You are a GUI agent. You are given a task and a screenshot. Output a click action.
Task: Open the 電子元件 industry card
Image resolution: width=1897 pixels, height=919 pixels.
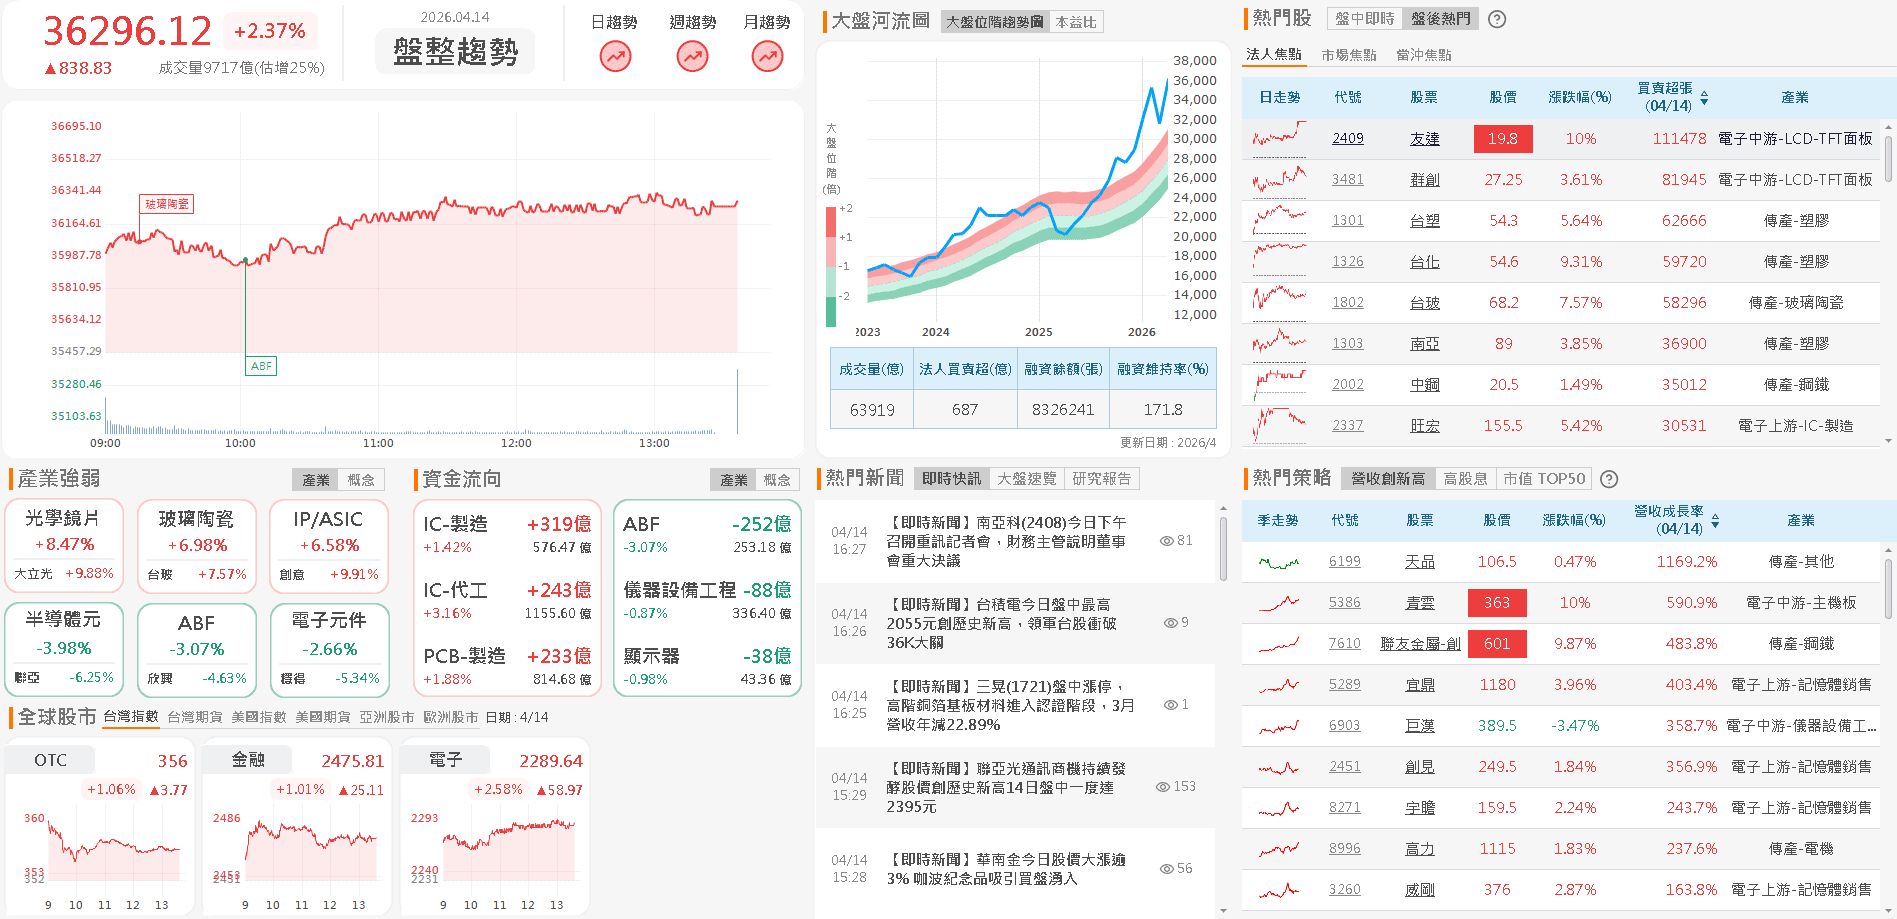coord(329,649)
